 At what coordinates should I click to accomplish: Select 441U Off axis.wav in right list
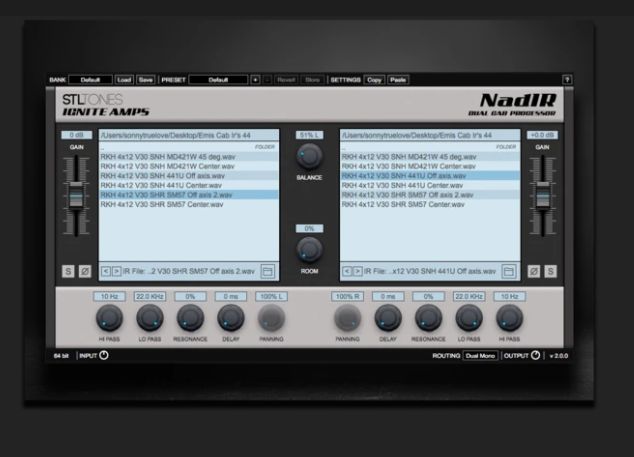point(430,176)
